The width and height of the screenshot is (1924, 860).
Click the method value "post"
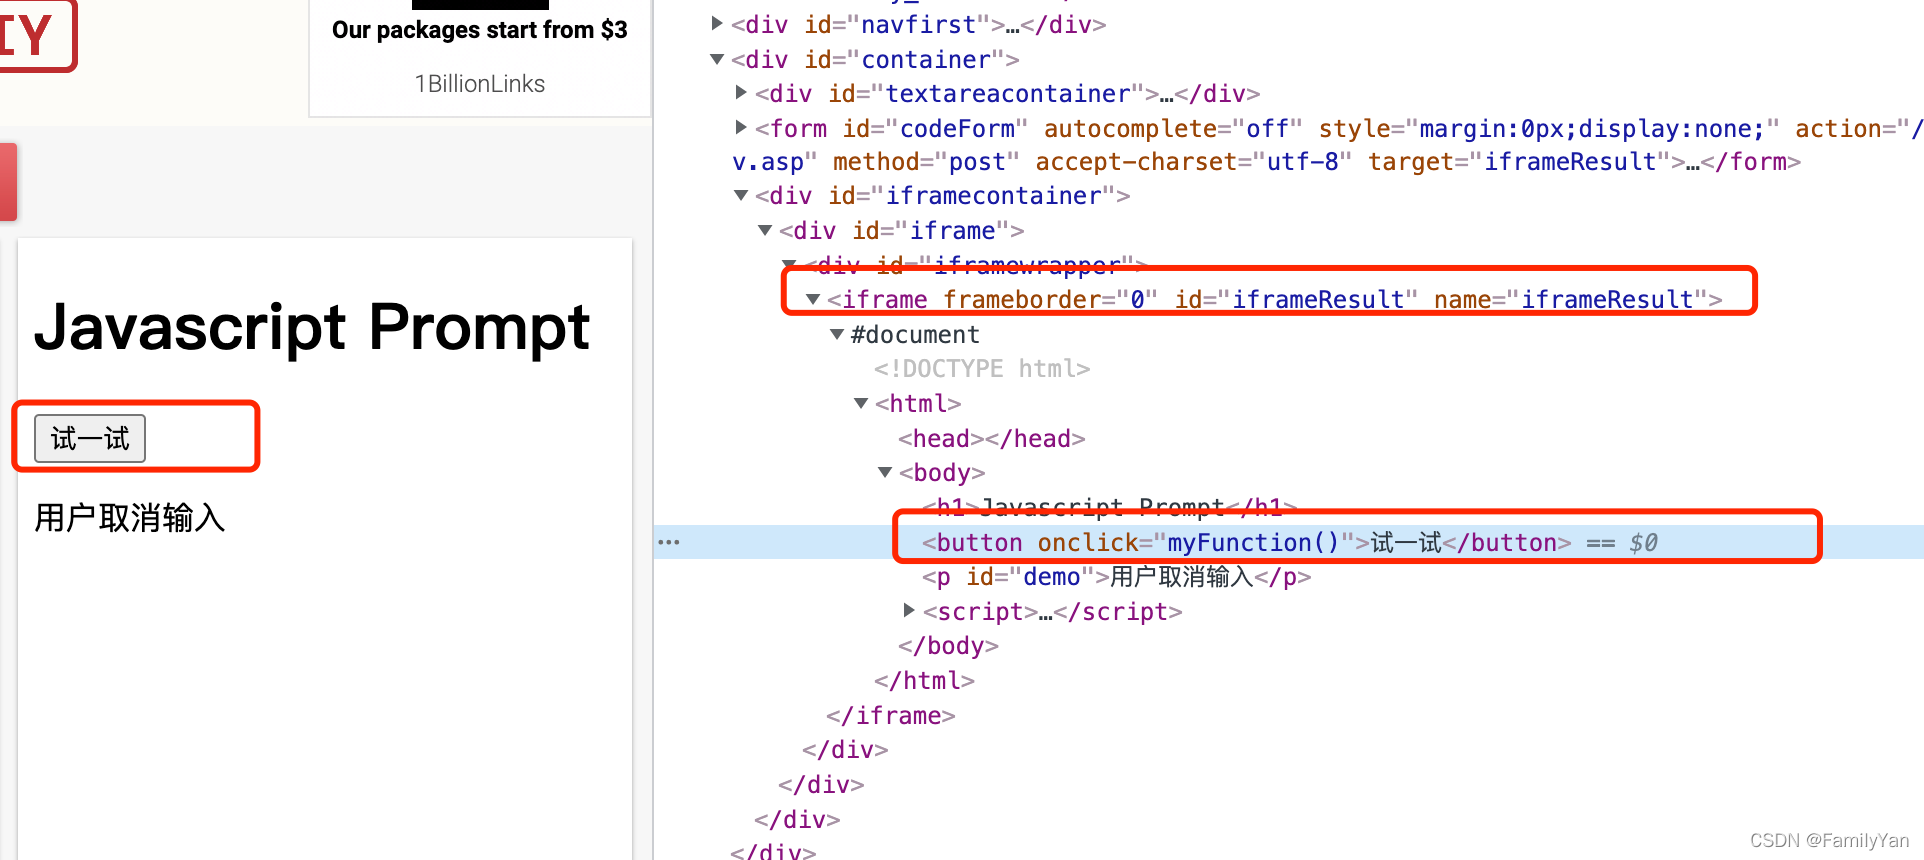(977, 162)
